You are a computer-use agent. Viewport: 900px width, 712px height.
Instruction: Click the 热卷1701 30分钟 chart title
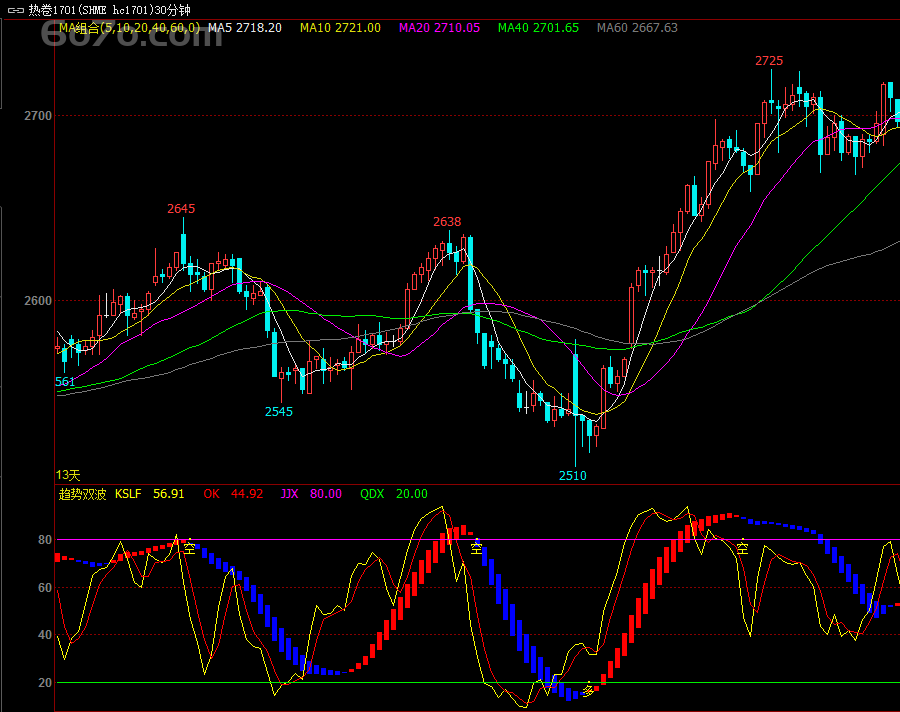point(109,10)
